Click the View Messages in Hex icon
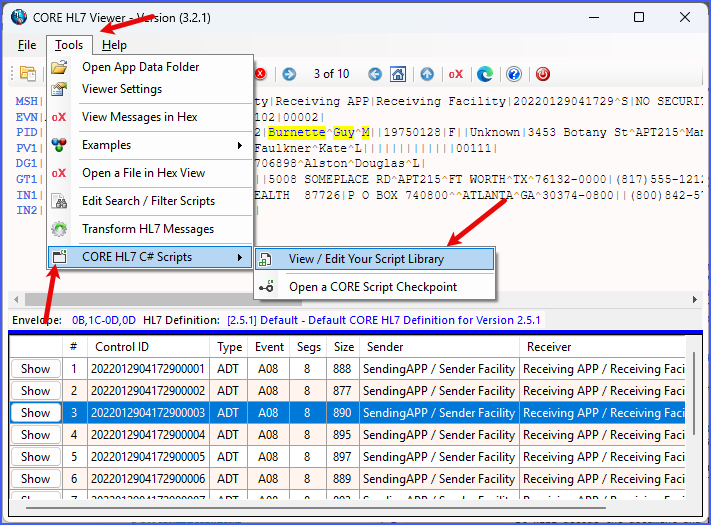 [x=59, y=117]
